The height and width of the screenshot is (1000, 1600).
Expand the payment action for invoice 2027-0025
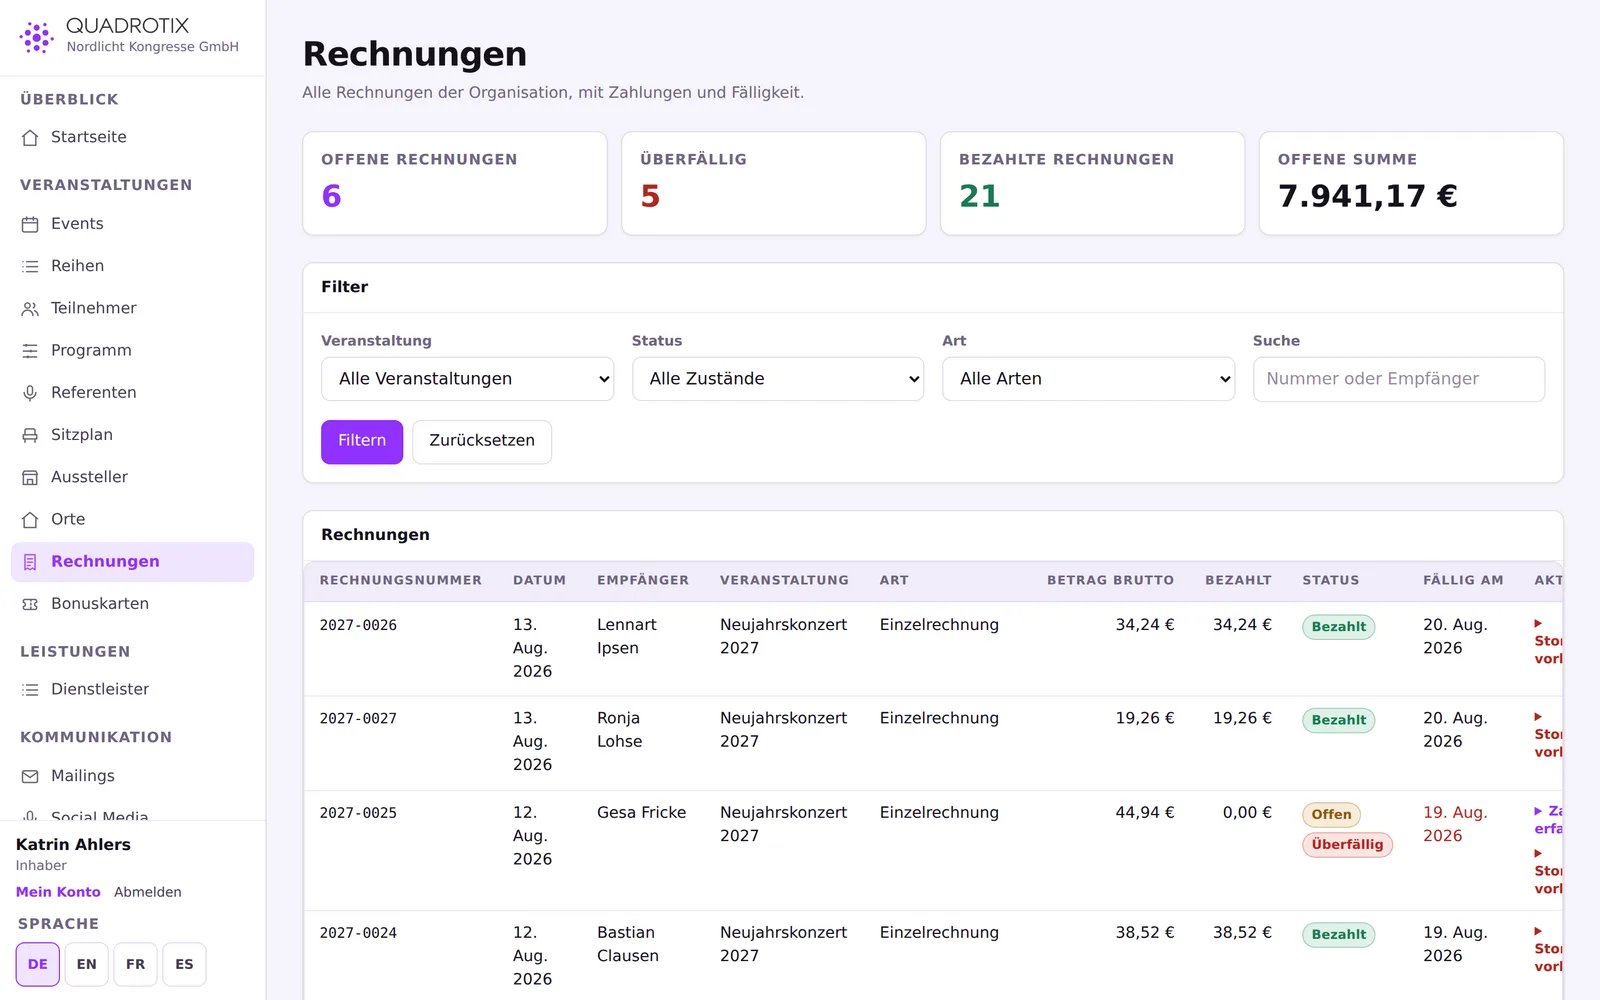pyautogui.click(x=1548, y=820)
